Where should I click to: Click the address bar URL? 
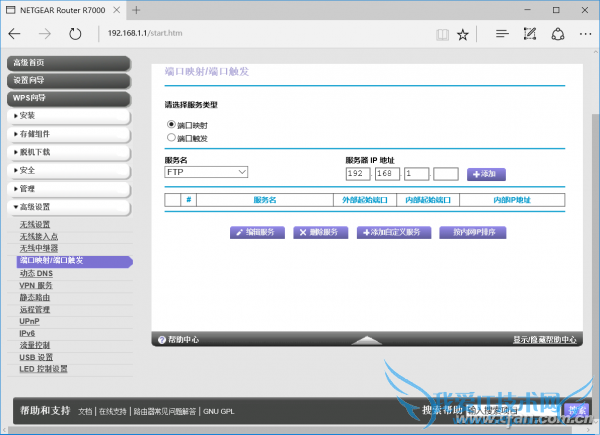145,33
